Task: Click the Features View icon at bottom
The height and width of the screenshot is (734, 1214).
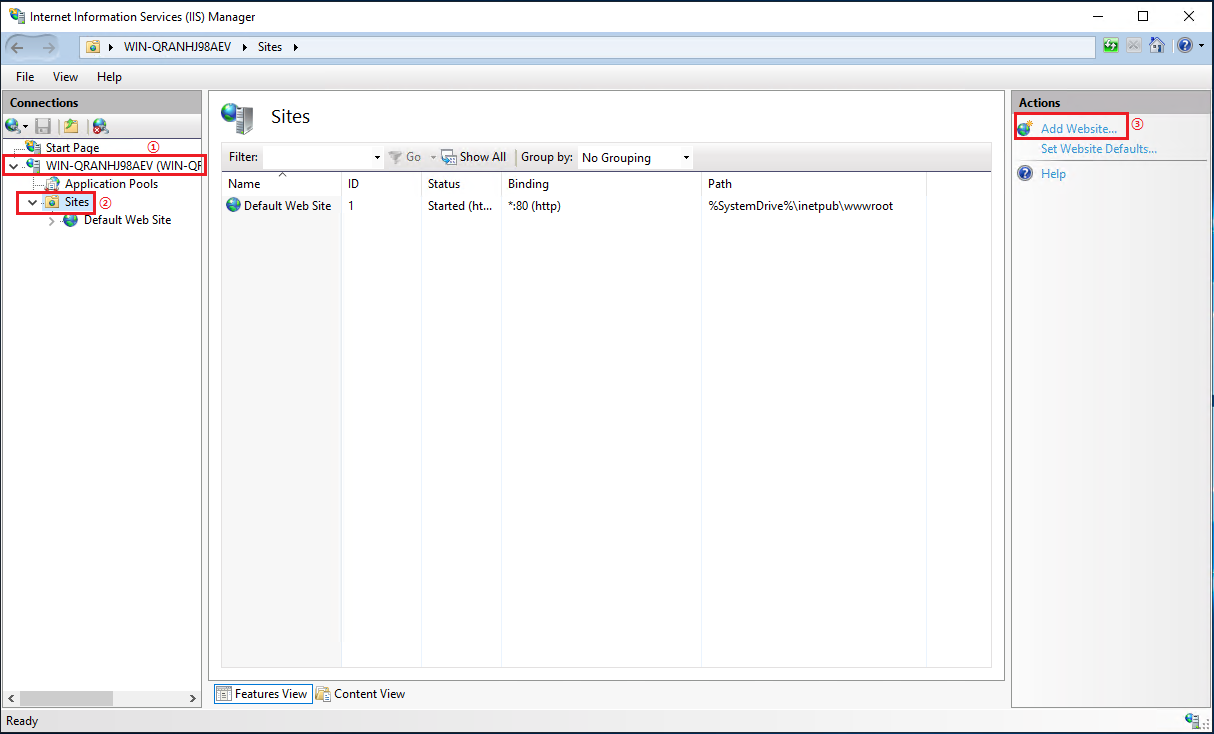Action: point(224,694)
